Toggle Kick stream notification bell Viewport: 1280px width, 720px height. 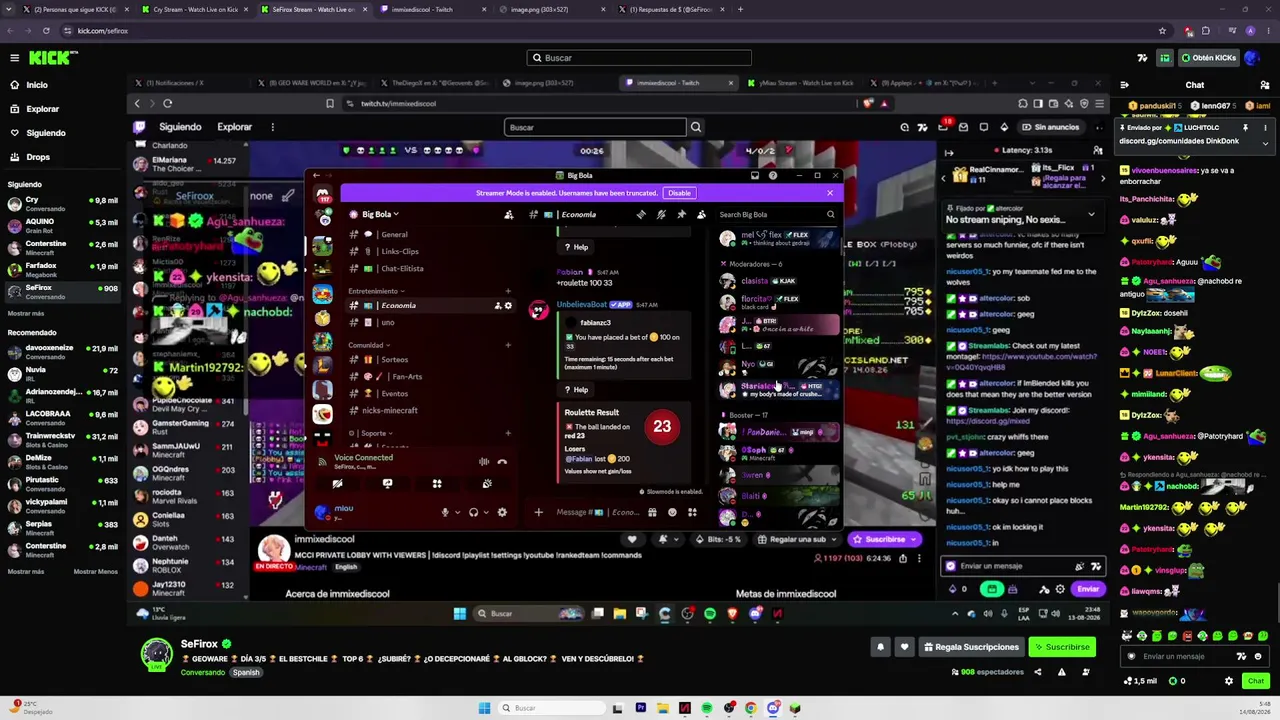[x=881, y=647]
